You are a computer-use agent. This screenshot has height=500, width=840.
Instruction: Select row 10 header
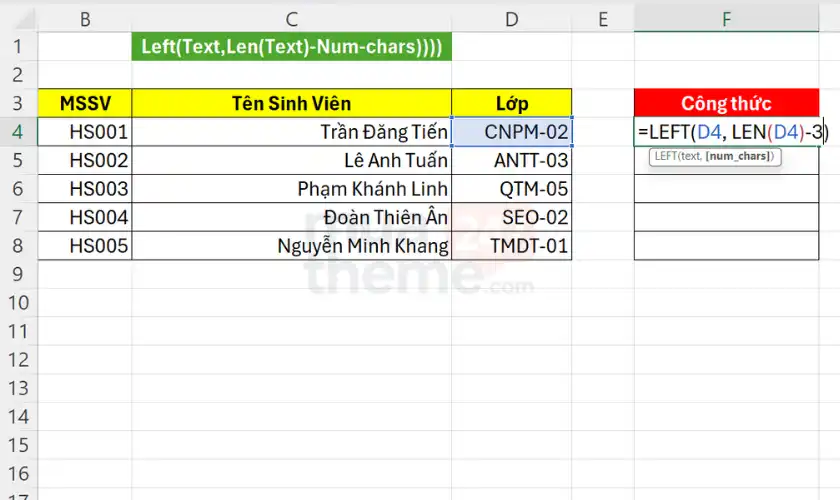(18, 302)
